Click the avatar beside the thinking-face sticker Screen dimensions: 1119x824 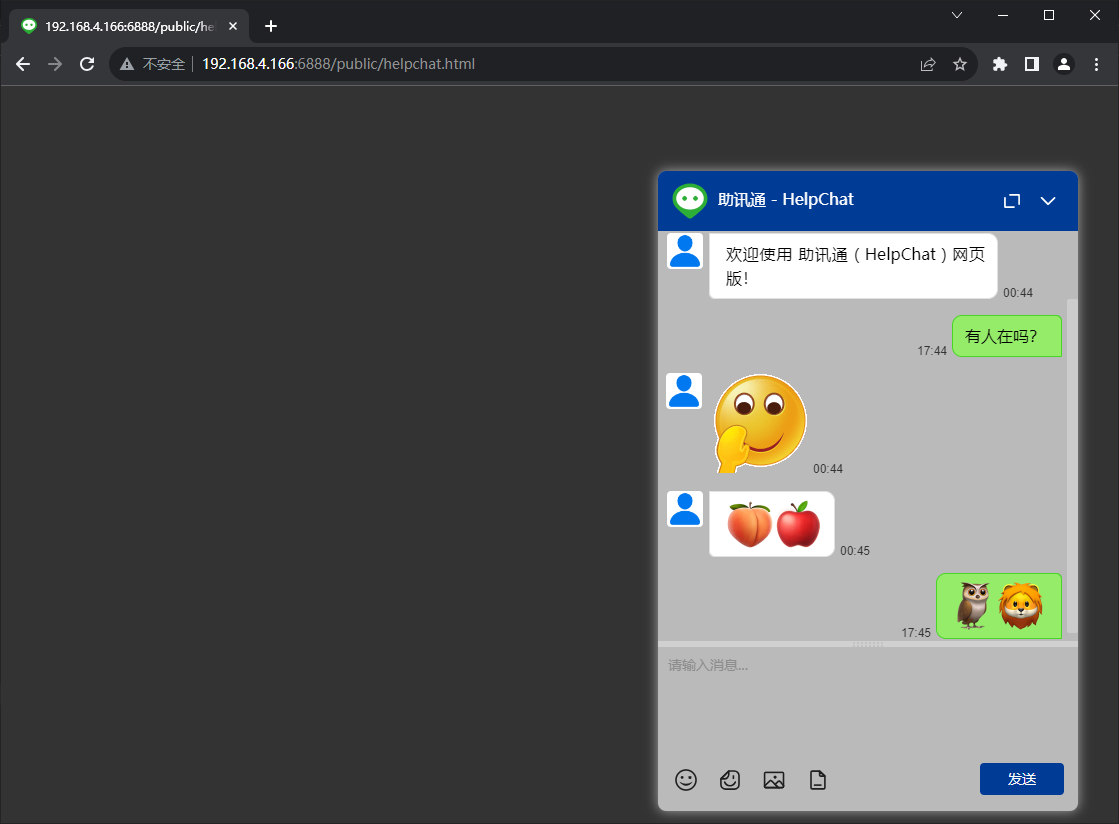(684, 391)
